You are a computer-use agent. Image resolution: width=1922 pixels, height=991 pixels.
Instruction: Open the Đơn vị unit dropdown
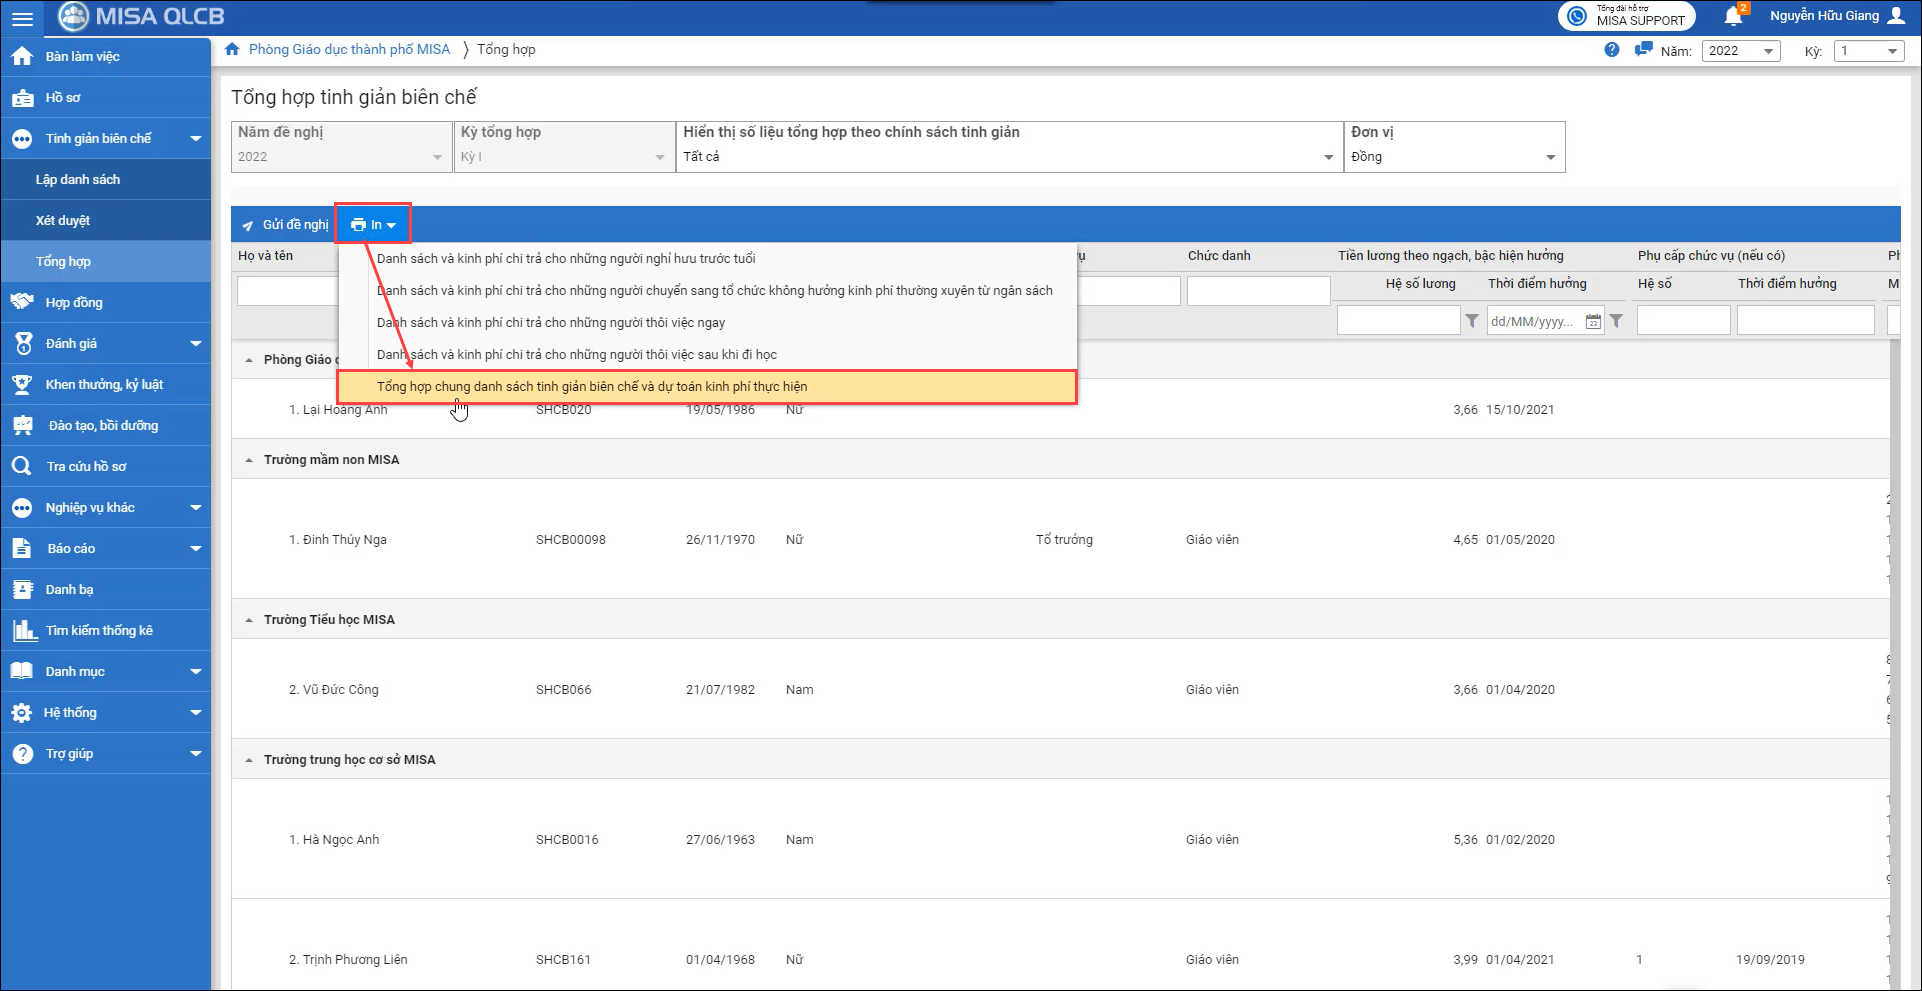[1453, 157]
